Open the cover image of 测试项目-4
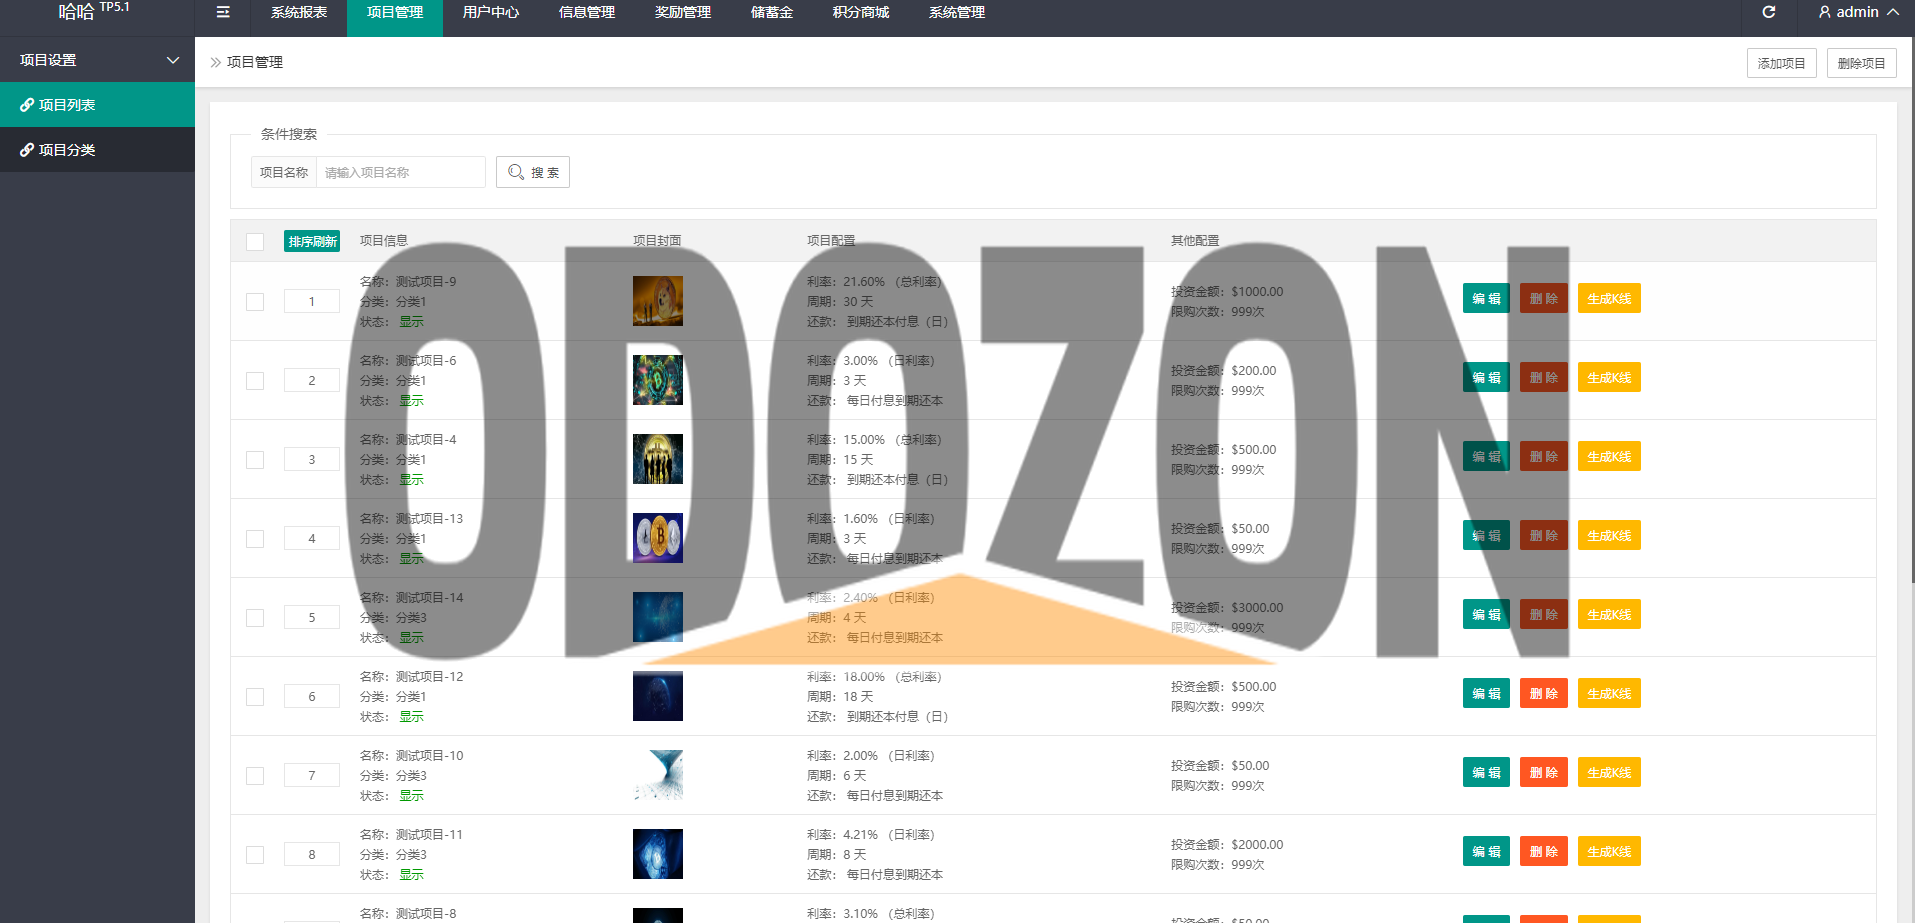The width and height of the screenshot is (1915, 923). pos(658,459)
